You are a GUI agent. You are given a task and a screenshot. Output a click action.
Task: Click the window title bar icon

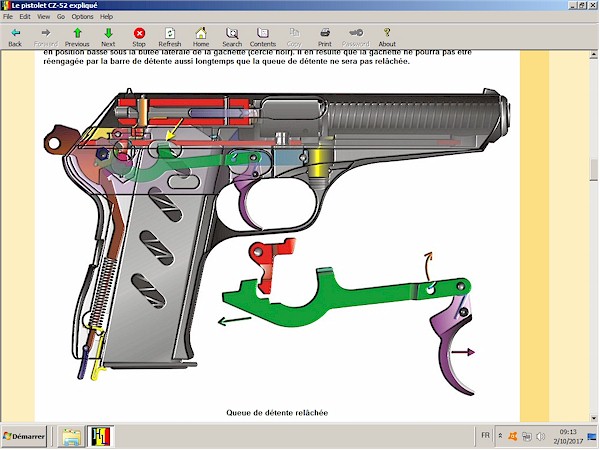(x=5, y=5)
